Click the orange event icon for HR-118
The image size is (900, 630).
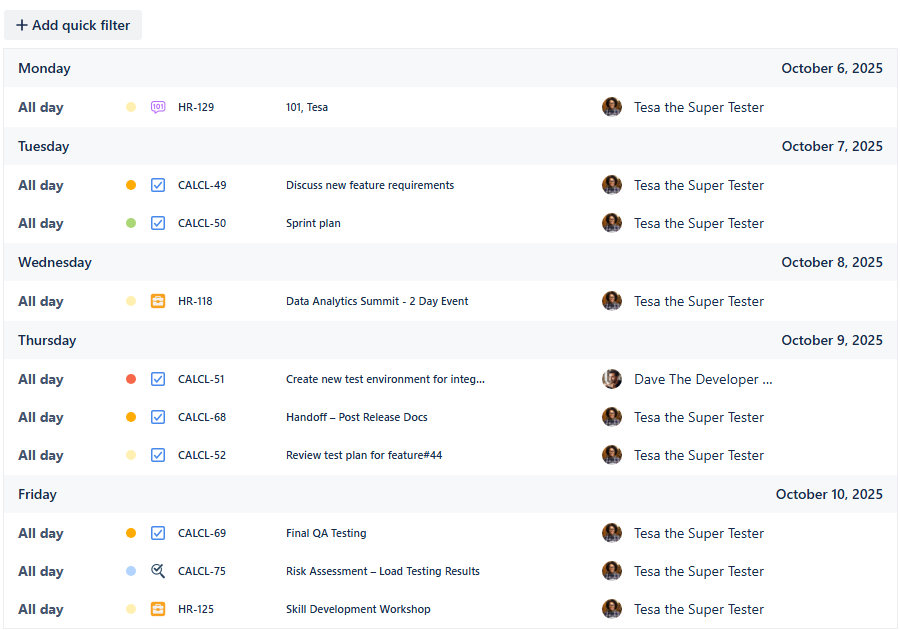[x=158, y=301]
